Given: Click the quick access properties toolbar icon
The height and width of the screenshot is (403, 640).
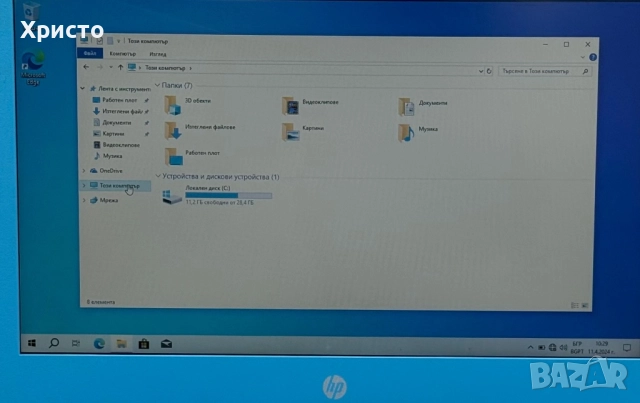Looking at the screenshot, I should point(100,41).
